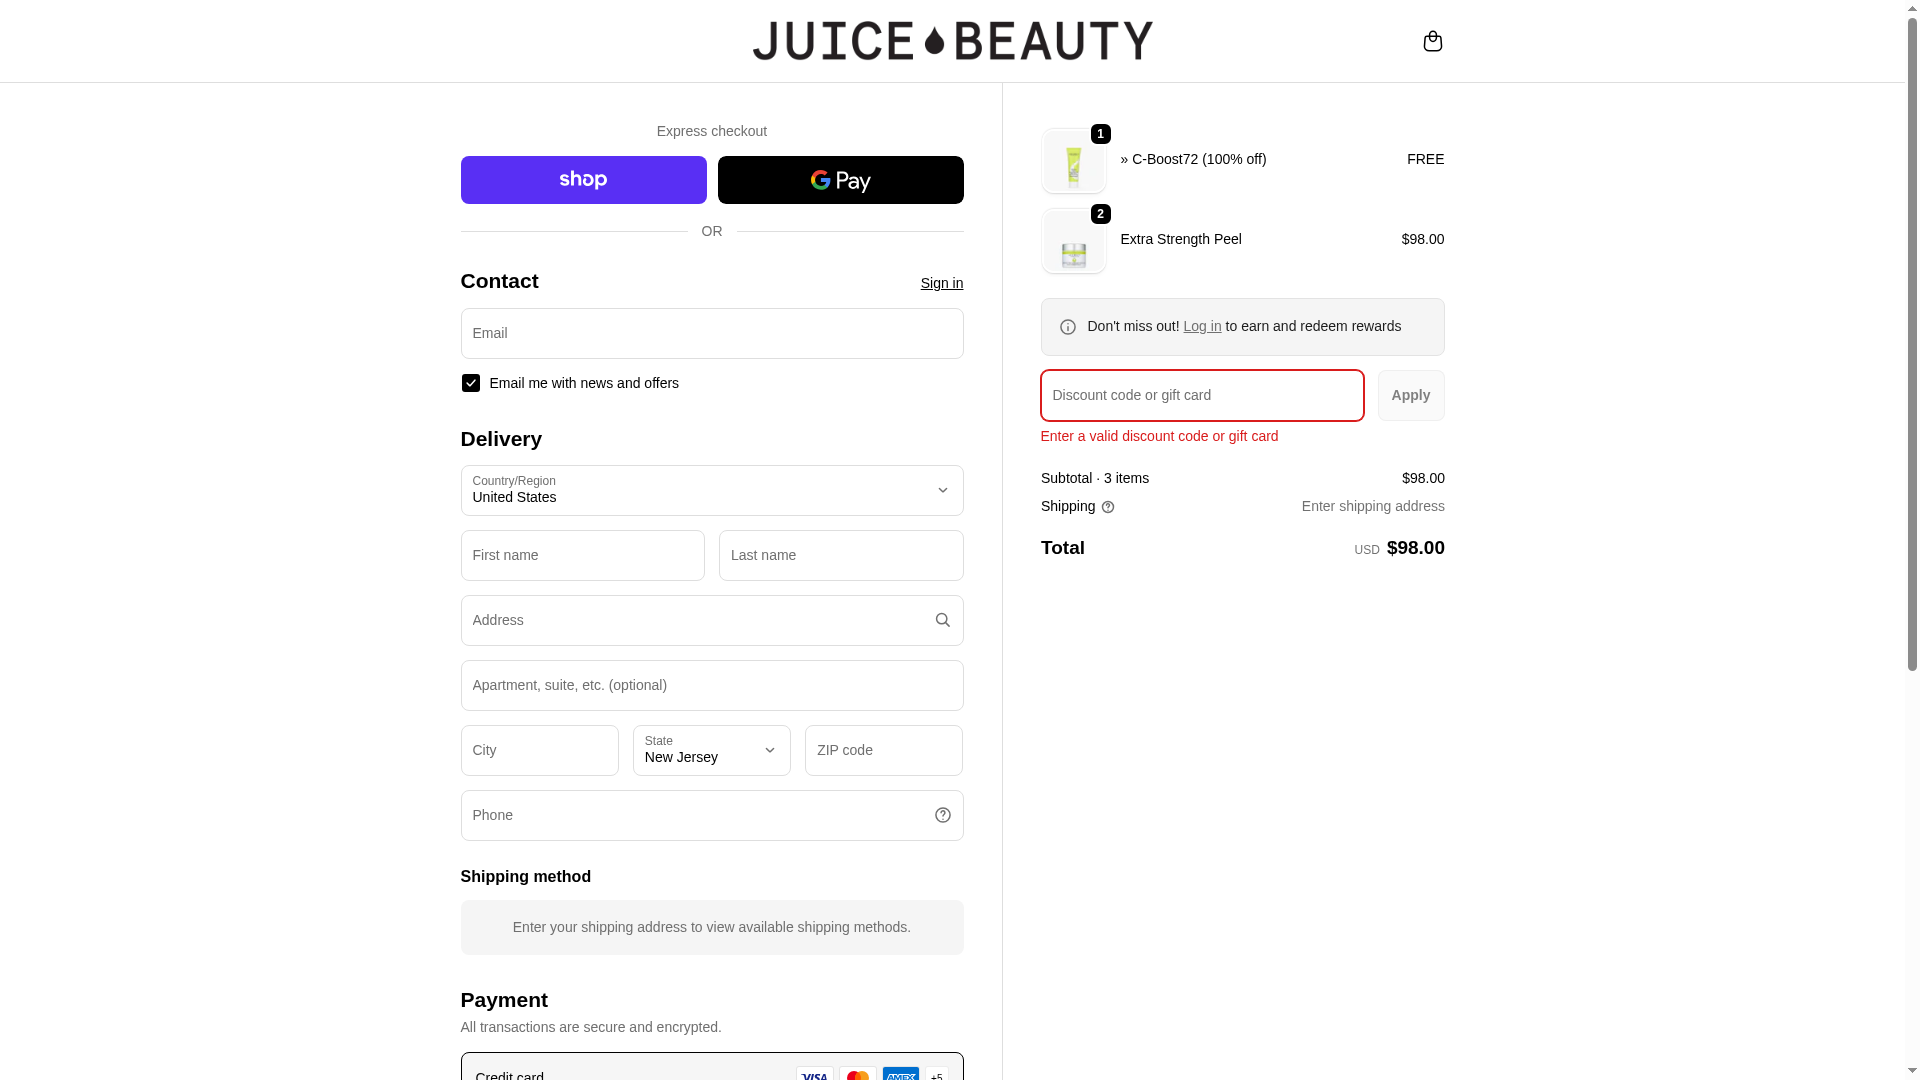This screenshot has height=1080, width=1920.
Task: Click the Extra Strength Peel thumbnail
Action: coord(1073,241)
